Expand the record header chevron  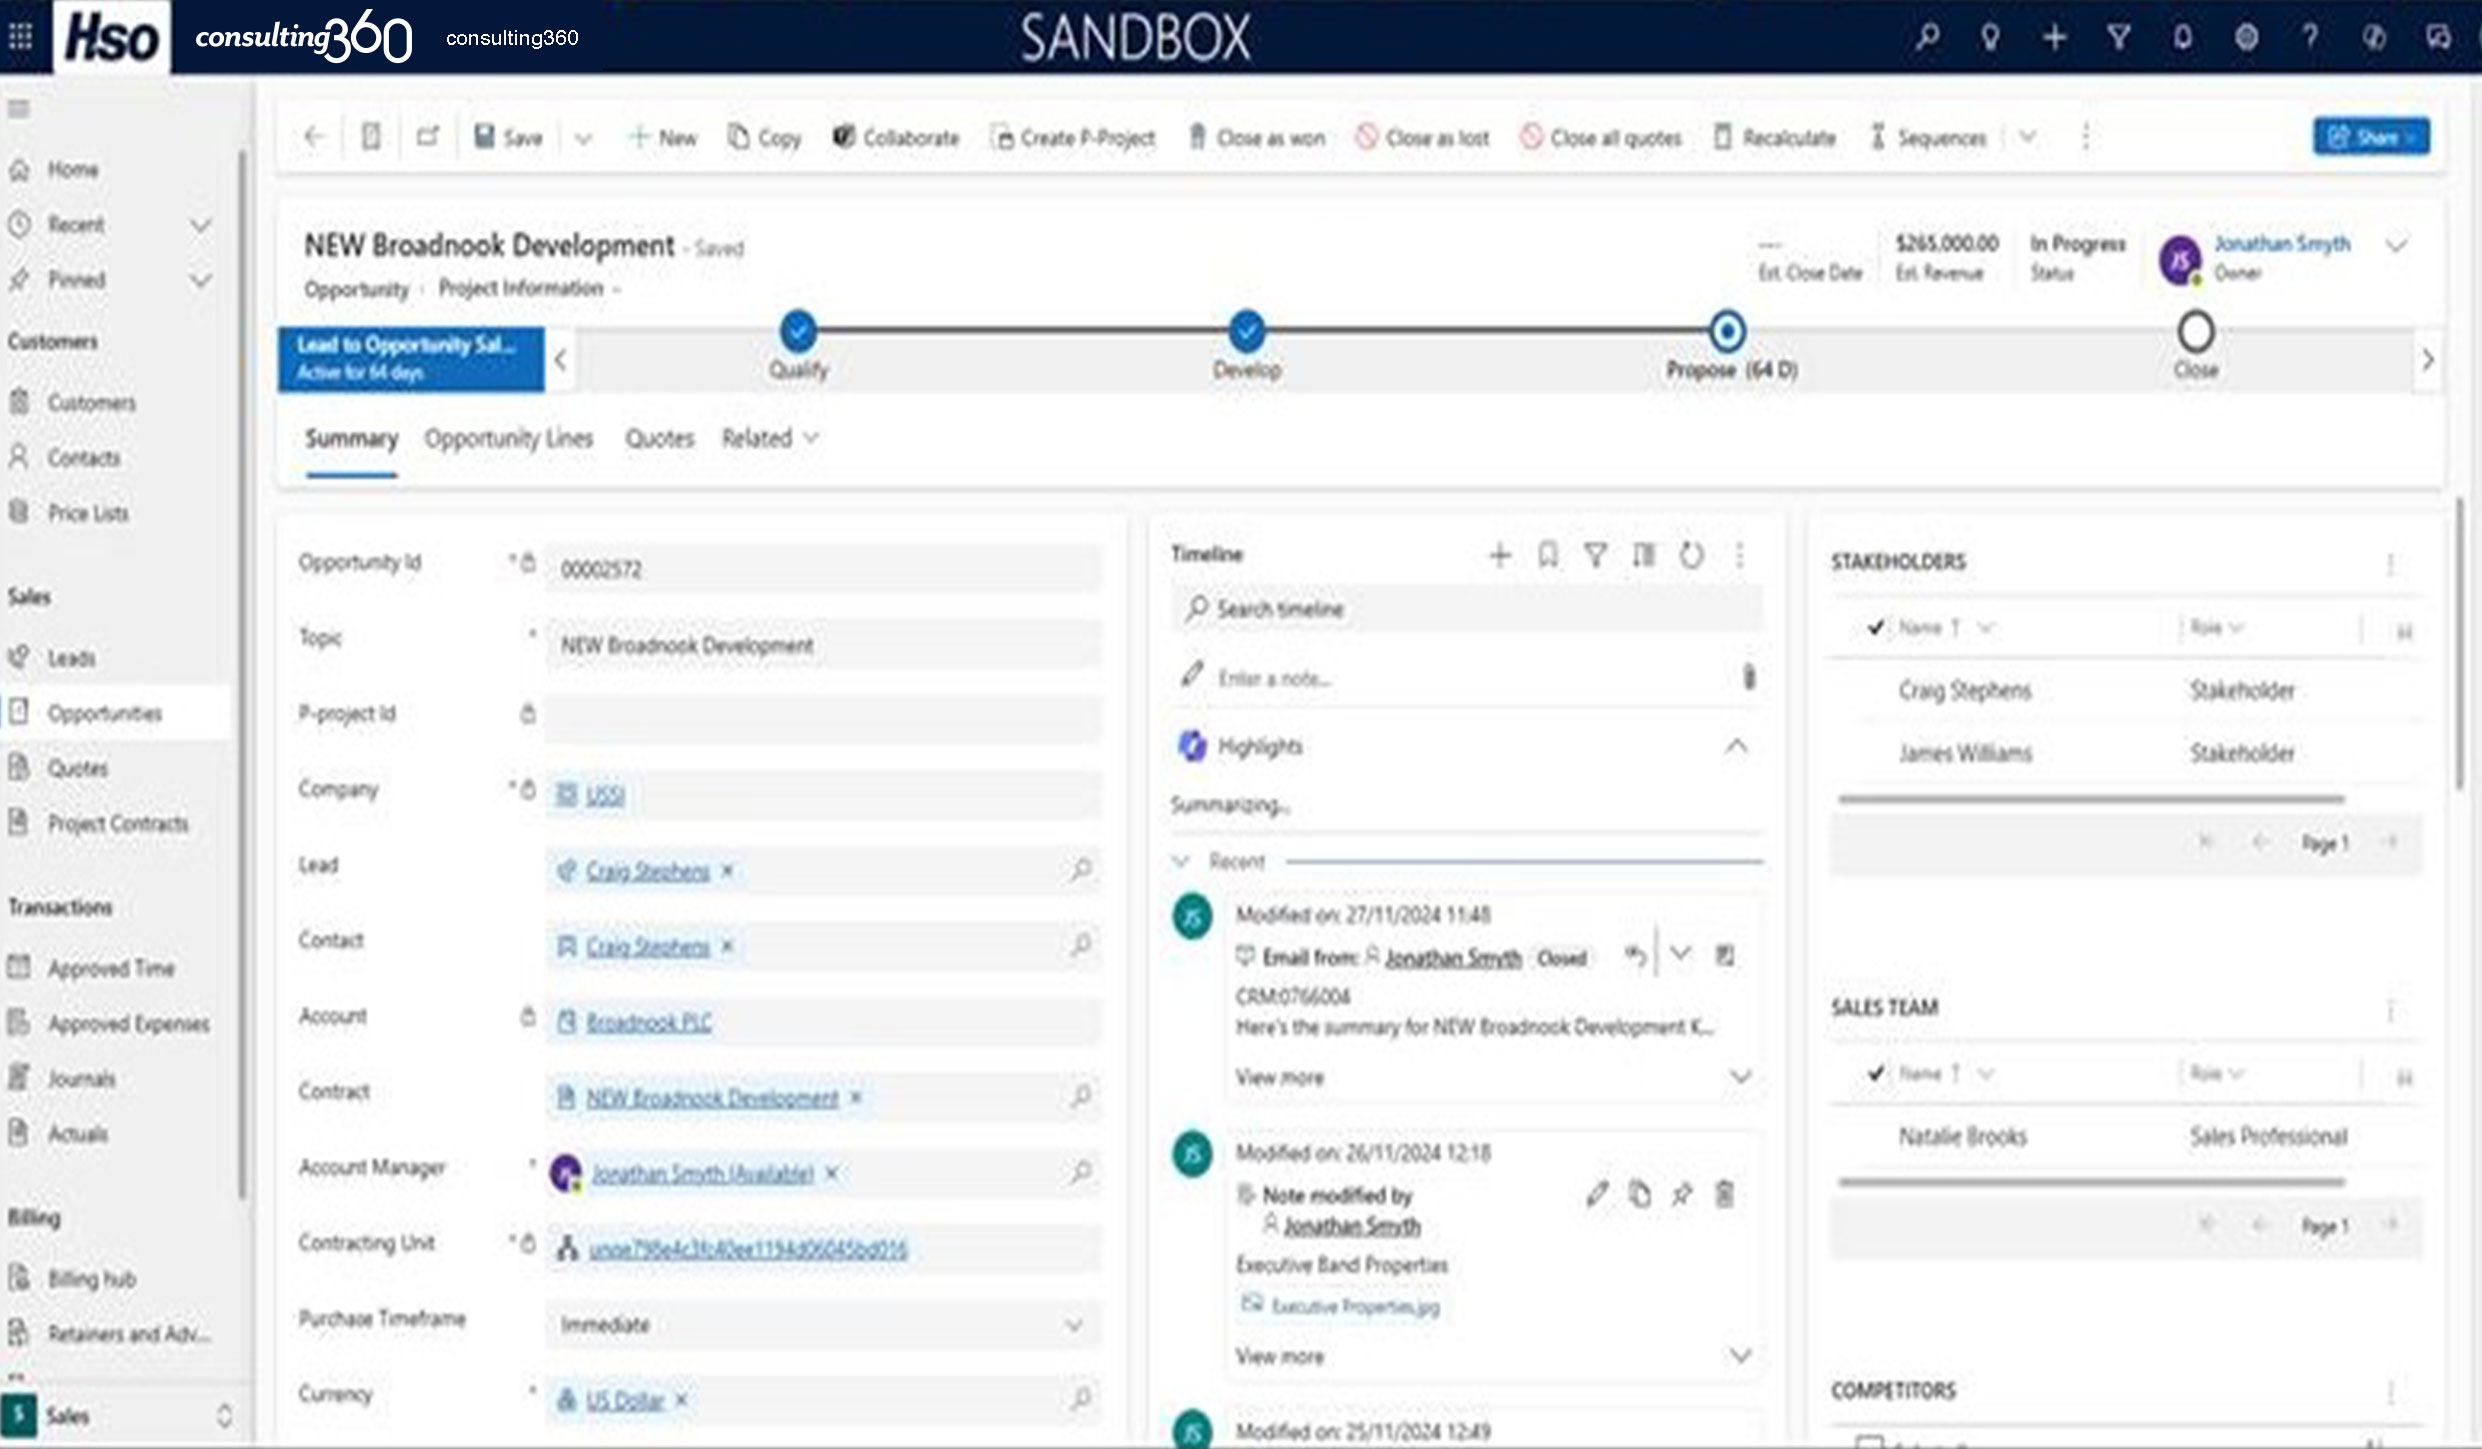point(2396,245)
